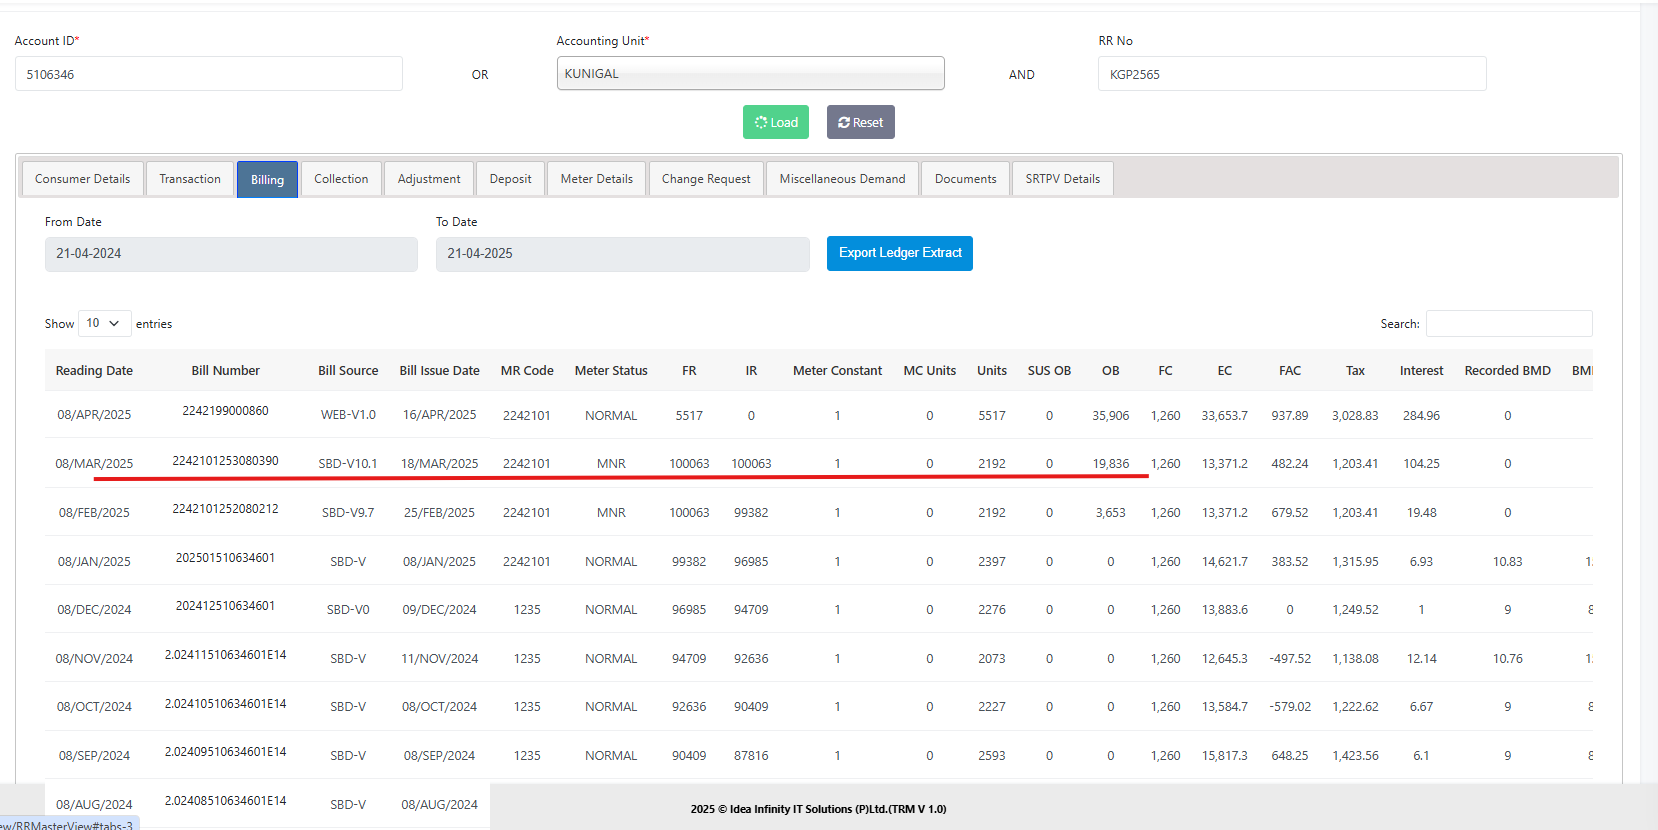The height and width of the screenshot is (830, 1658).
Task: Click reading date 08/SEP/2024
Action: [x=94, y=756]
